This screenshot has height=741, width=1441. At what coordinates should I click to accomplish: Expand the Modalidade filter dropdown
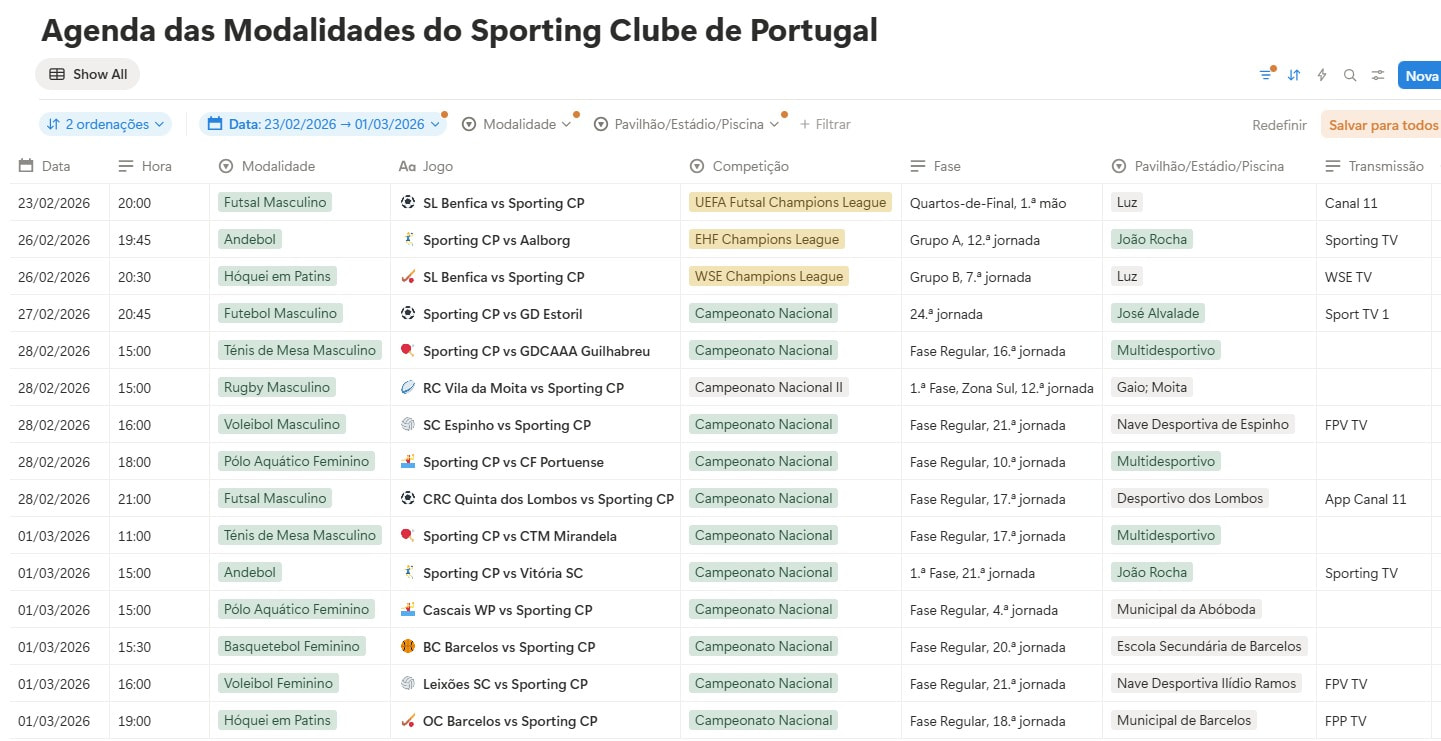coord(517,125)
